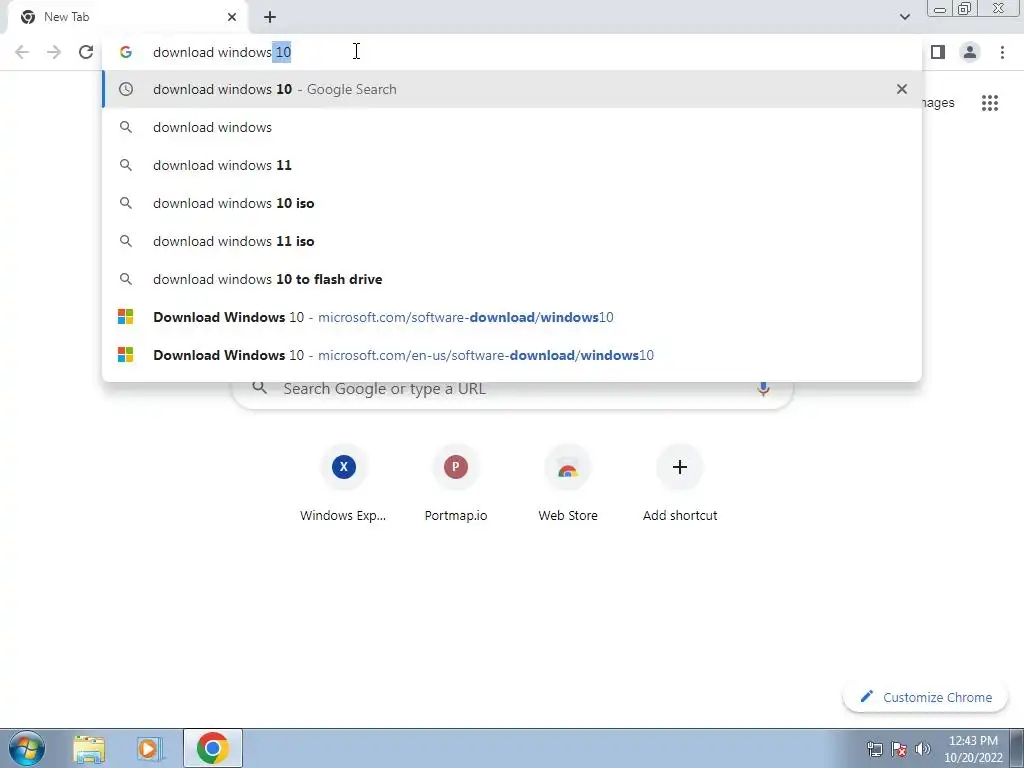Select the 'download windows' suggestion

tap(512, 127)
